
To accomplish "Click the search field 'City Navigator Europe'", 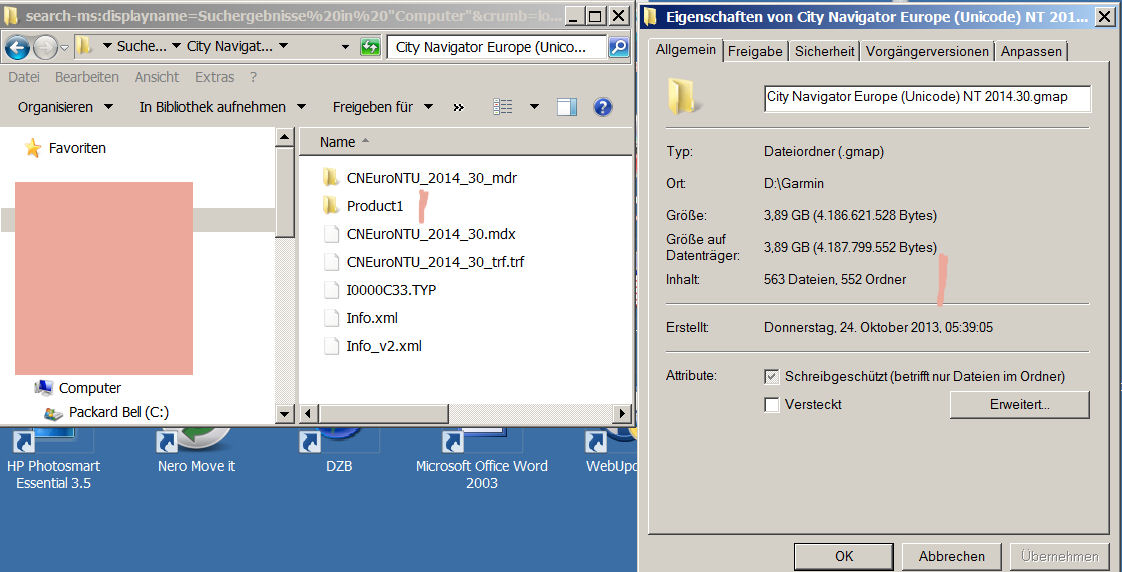I will 497,47.
